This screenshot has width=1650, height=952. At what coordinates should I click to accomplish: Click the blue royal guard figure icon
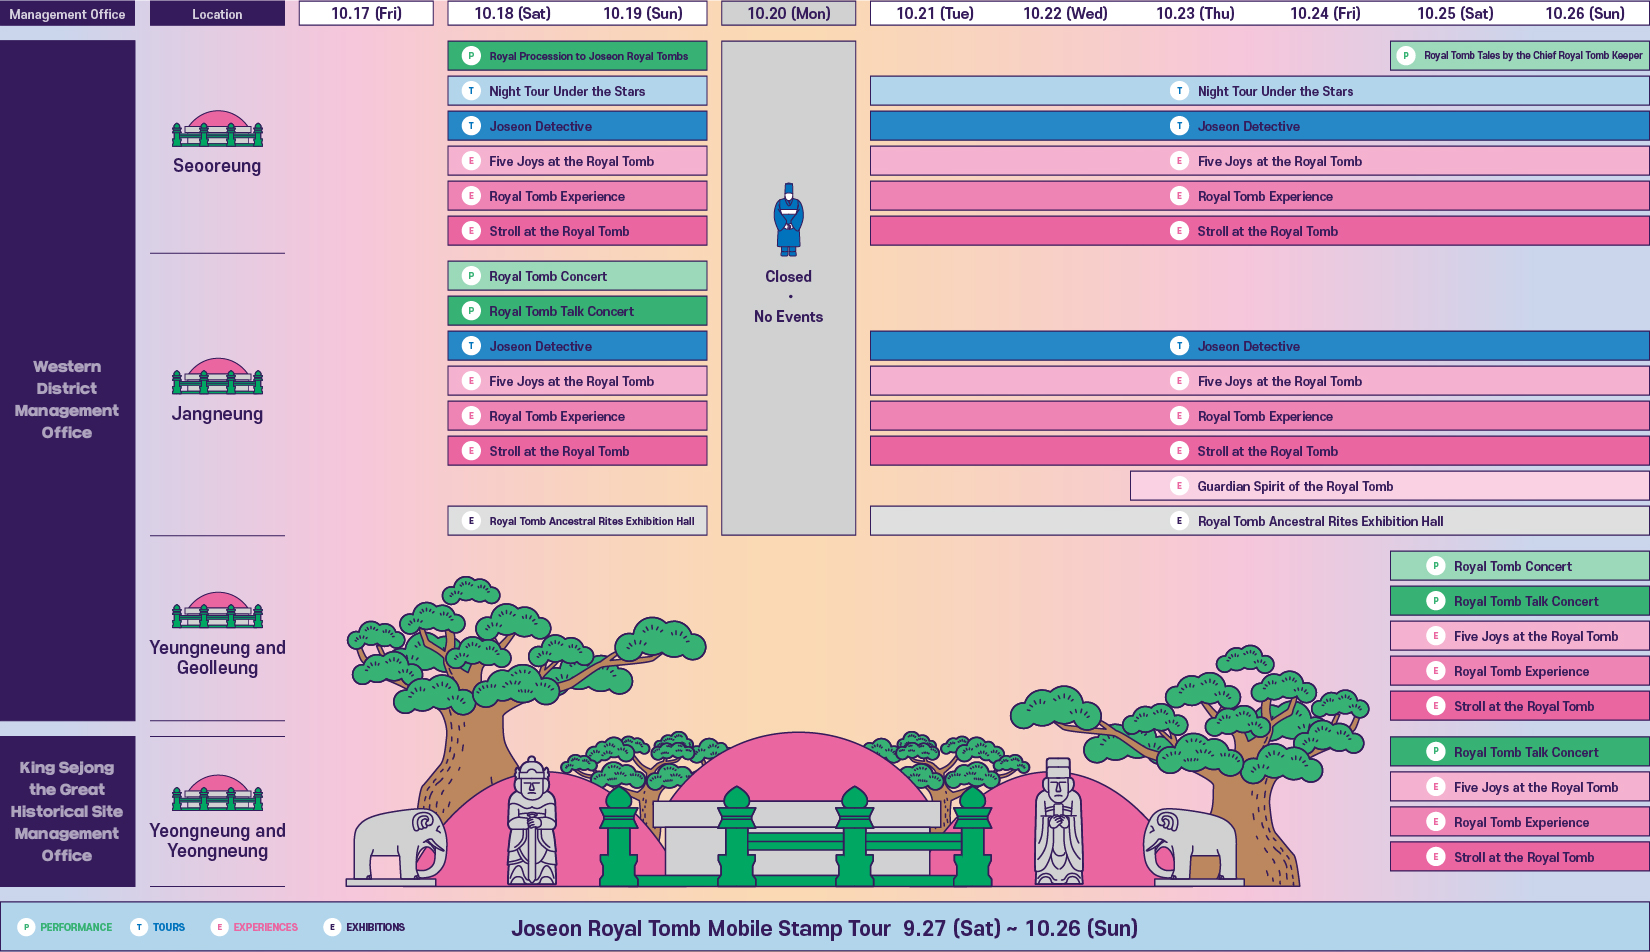coord(788,220)
